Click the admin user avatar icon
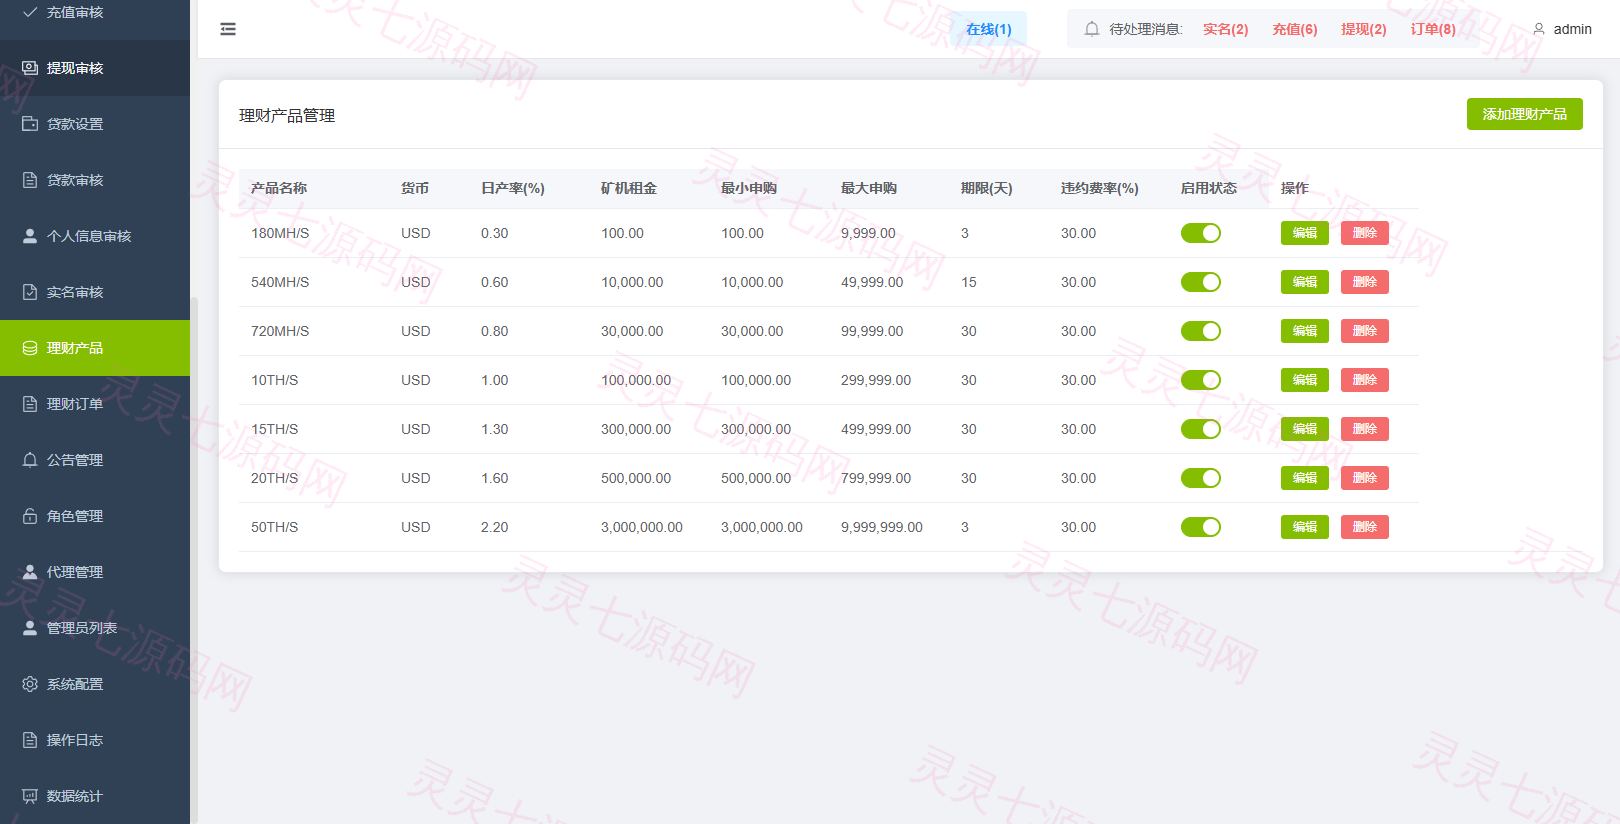The width and height of the screenshot is (1620, 824). click(x=1539, y=29)
